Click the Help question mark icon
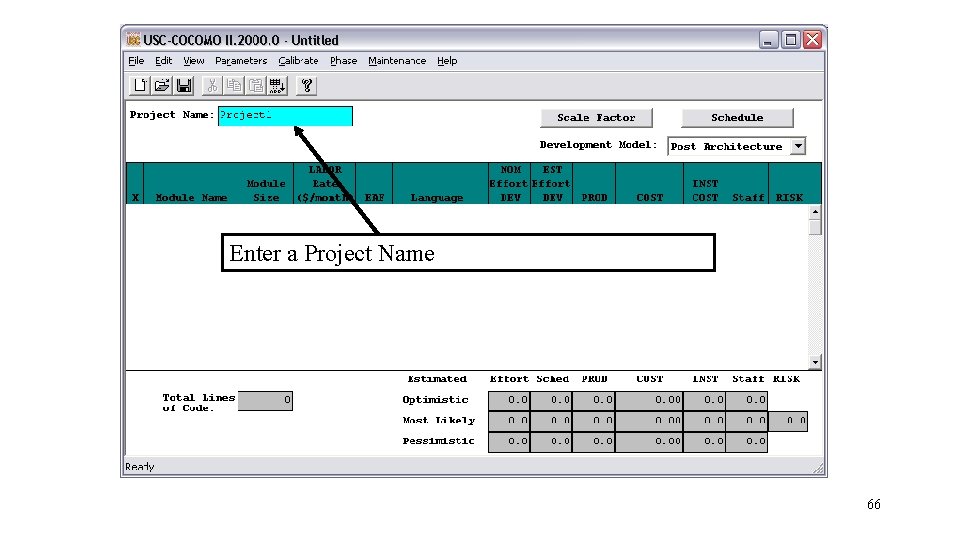This screenshot has height=540, width=960. coord(307,86)
